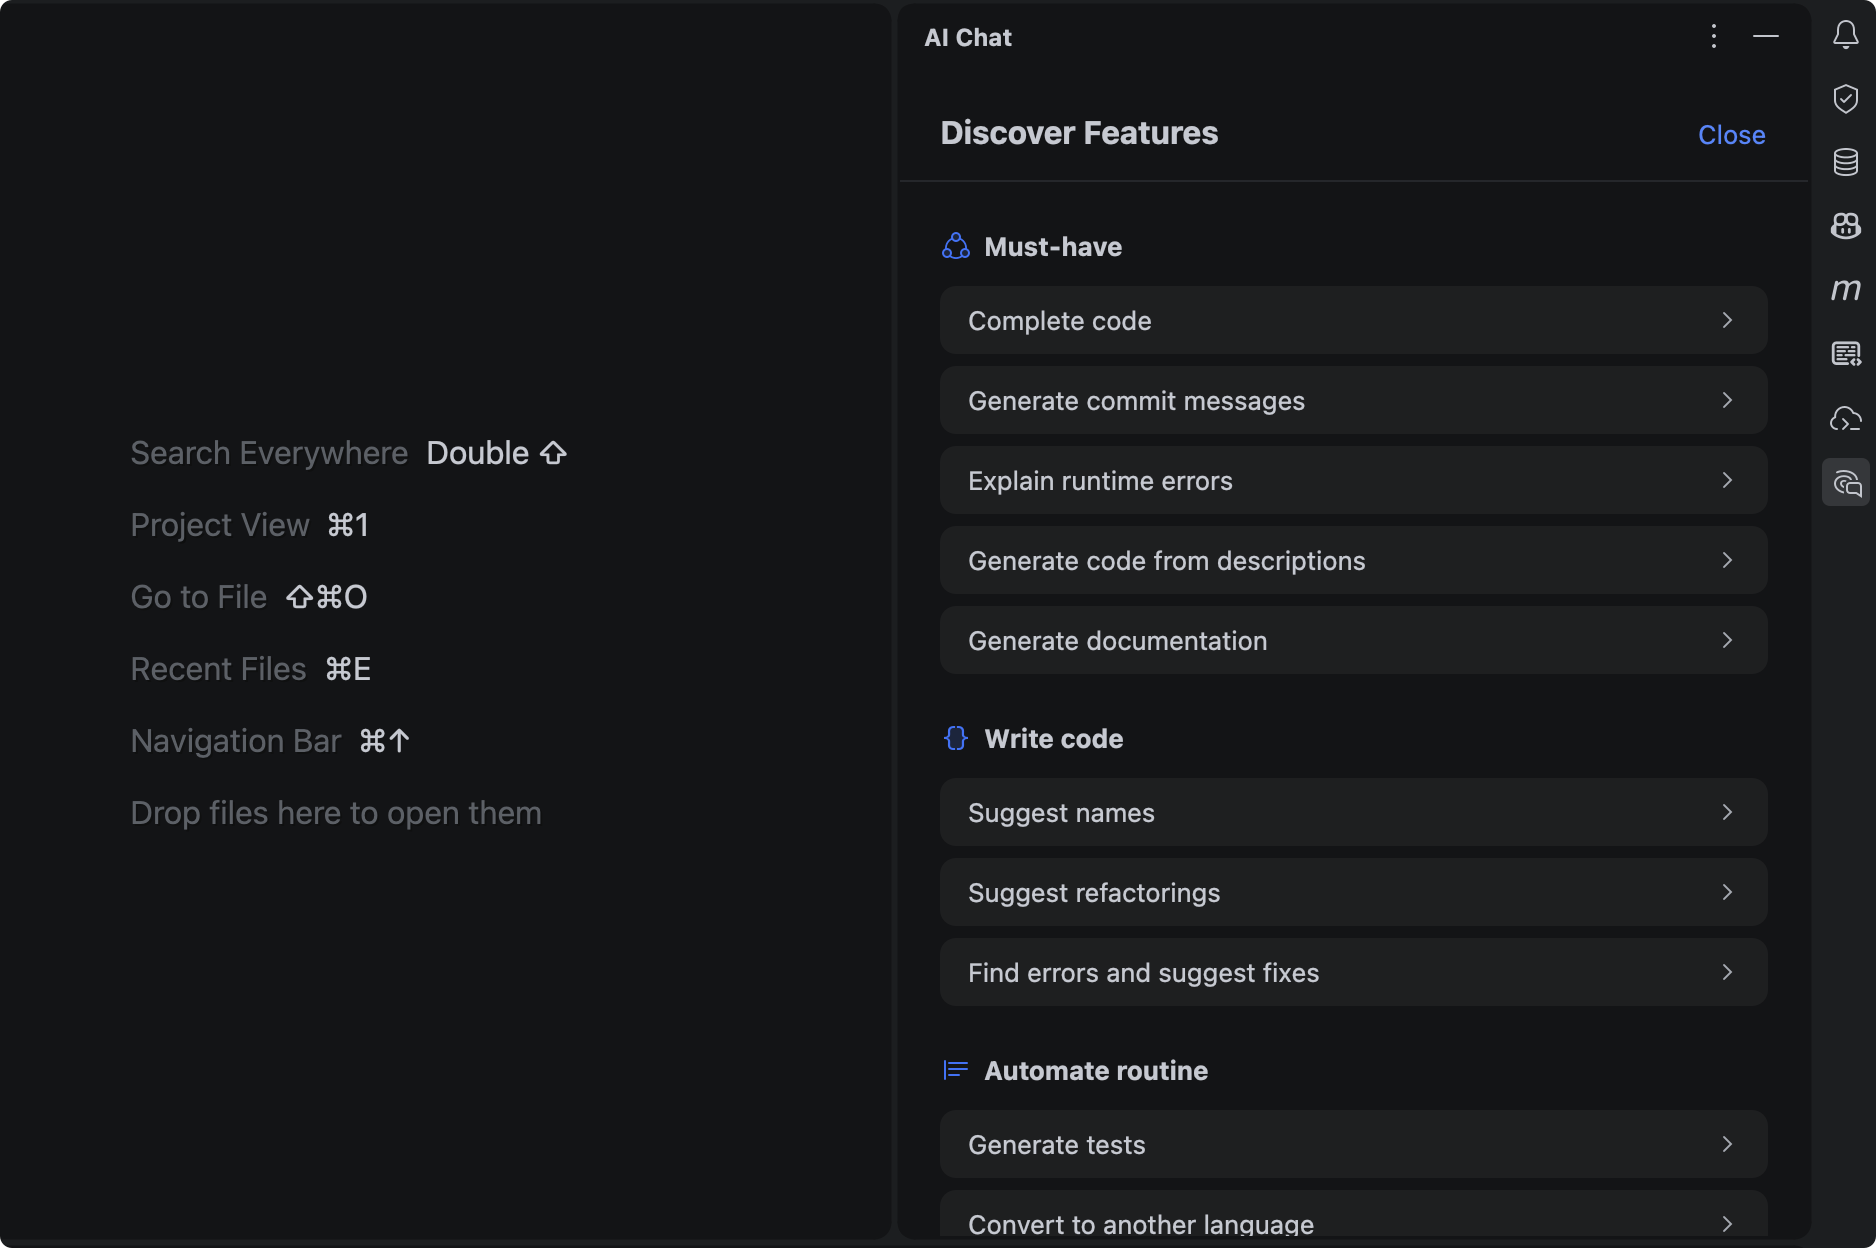Screen dimensions: 1876x1248
Task: Open the Coverage shield tool window
Action: pos(1845,99)
